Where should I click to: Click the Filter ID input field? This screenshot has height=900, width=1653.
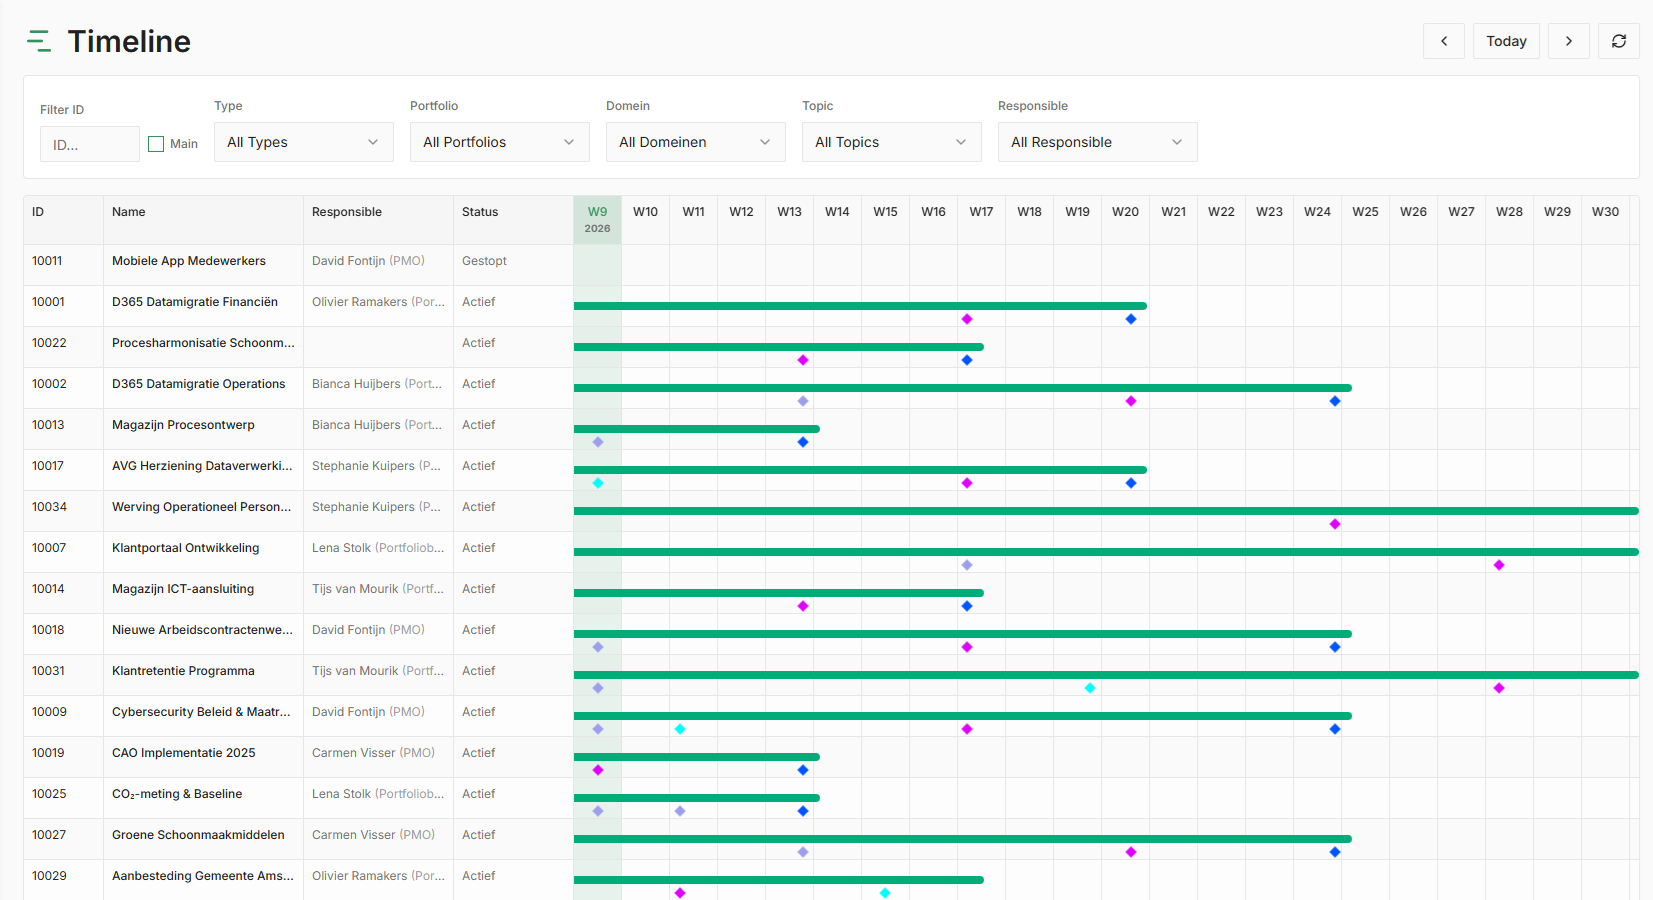point(89,144)
